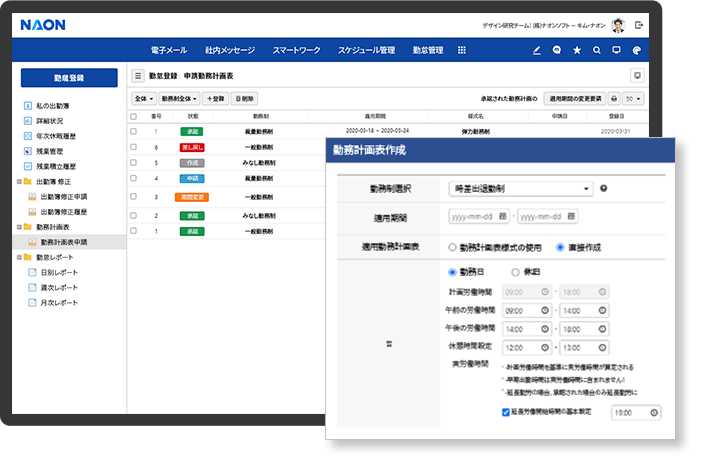
Task: Click the star favorites icon in top bar
Action: (x=576, y=50)
